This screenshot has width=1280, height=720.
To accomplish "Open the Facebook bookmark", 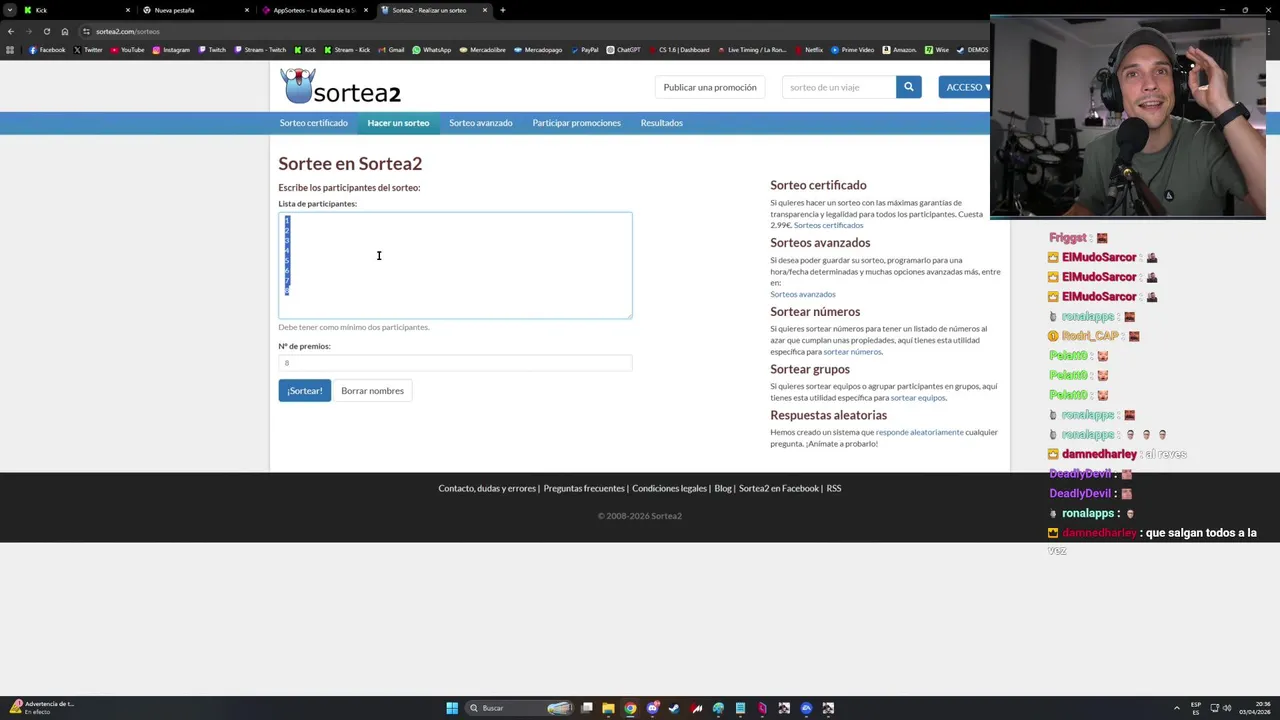I will (47, 50).
